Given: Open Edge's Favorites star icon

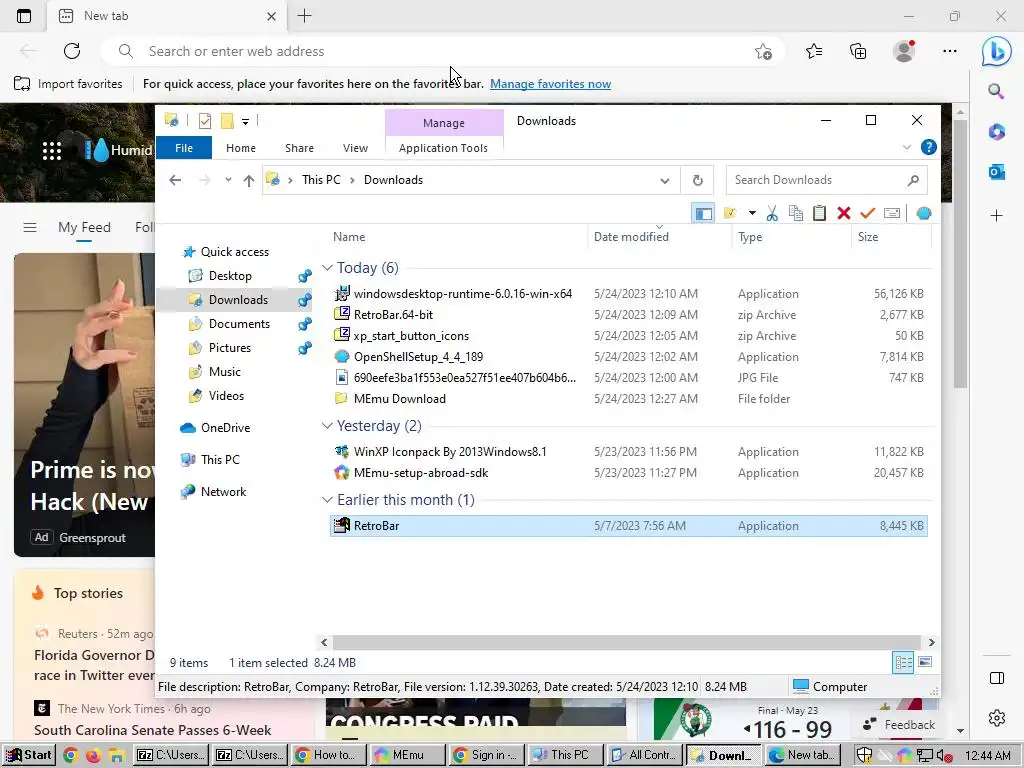Looking at the screenshot, I should [814, 51].
